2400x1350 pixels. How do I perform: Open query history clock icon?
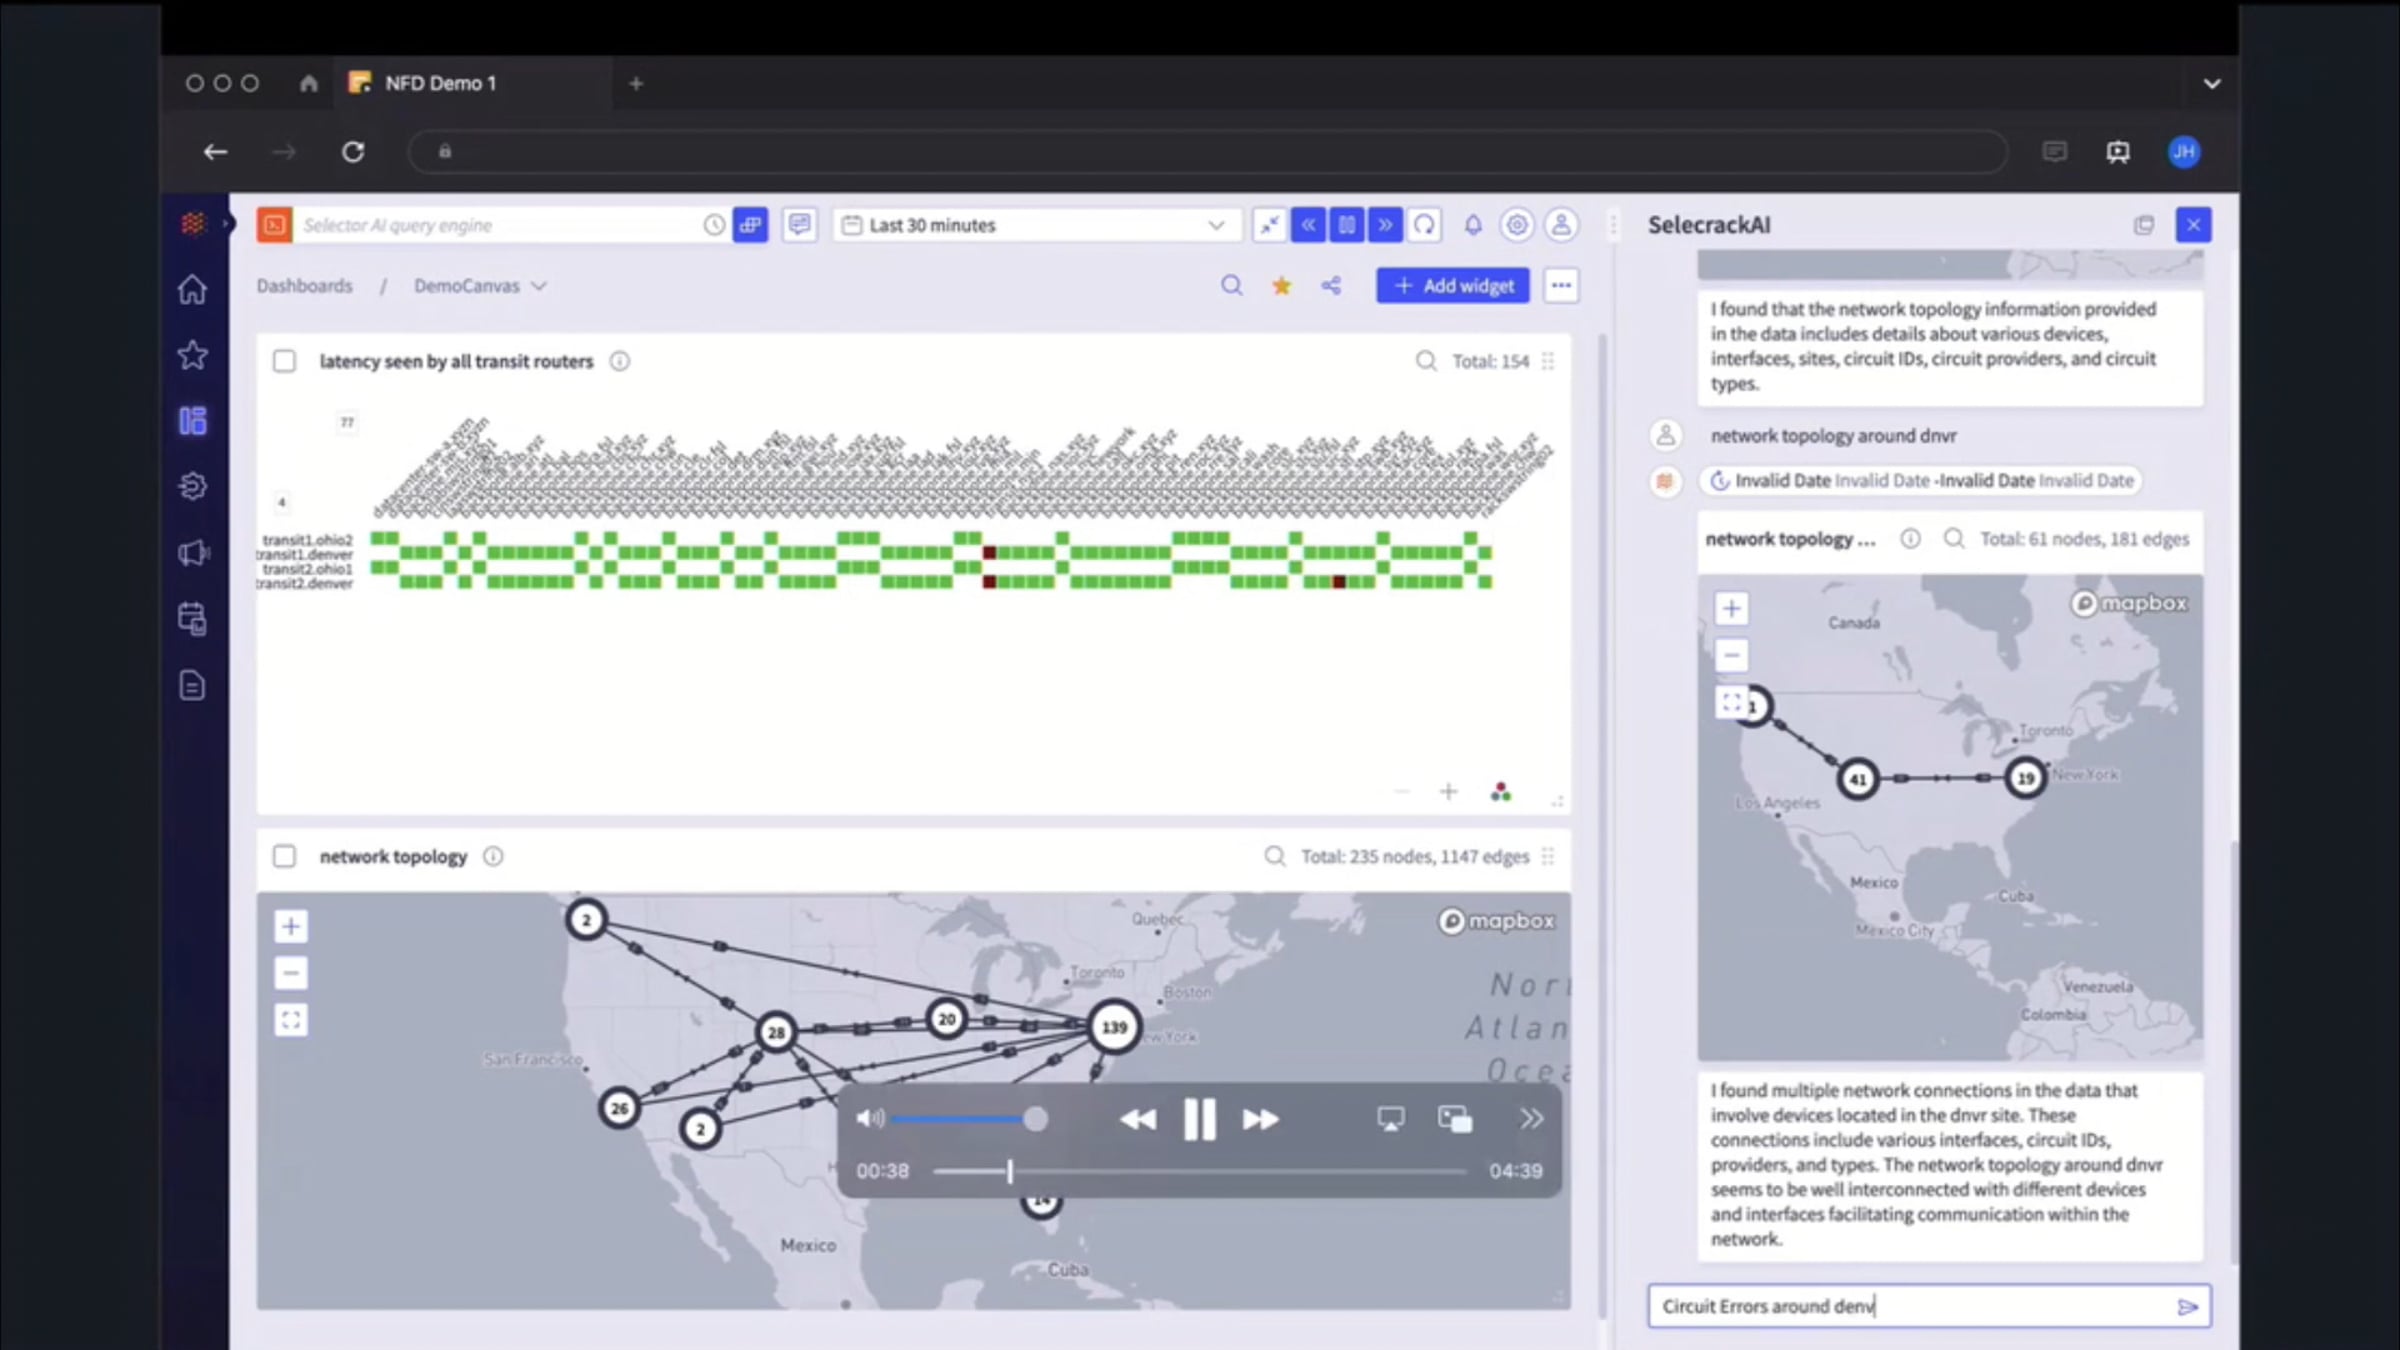coord(714,225)
